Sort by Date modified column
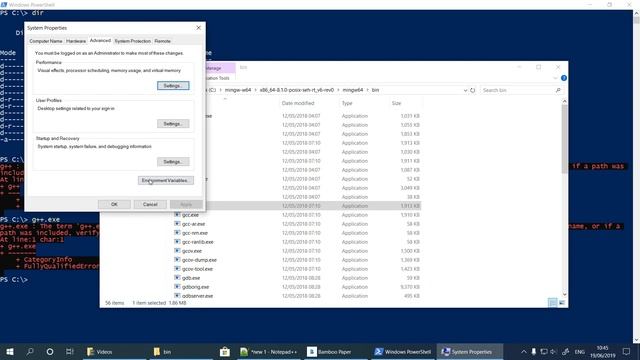The width and height of the screenshot is (640, 360). click(x=298, y=103)
